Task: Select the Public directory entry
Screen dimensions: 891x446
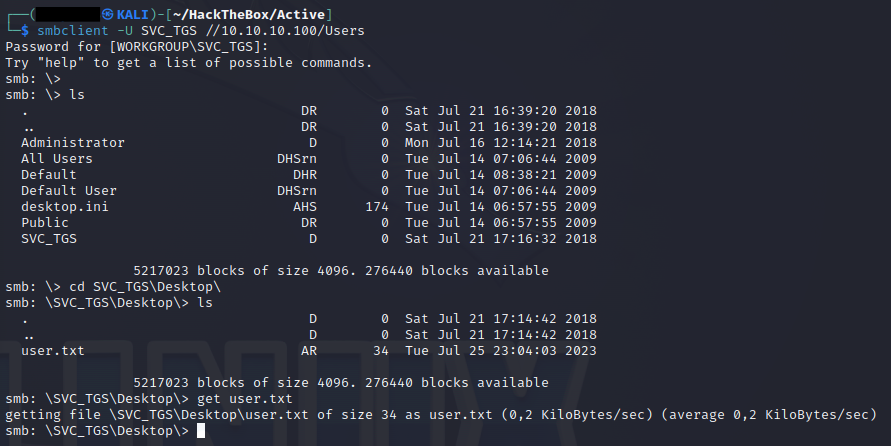Action: (x=45, y=223)
